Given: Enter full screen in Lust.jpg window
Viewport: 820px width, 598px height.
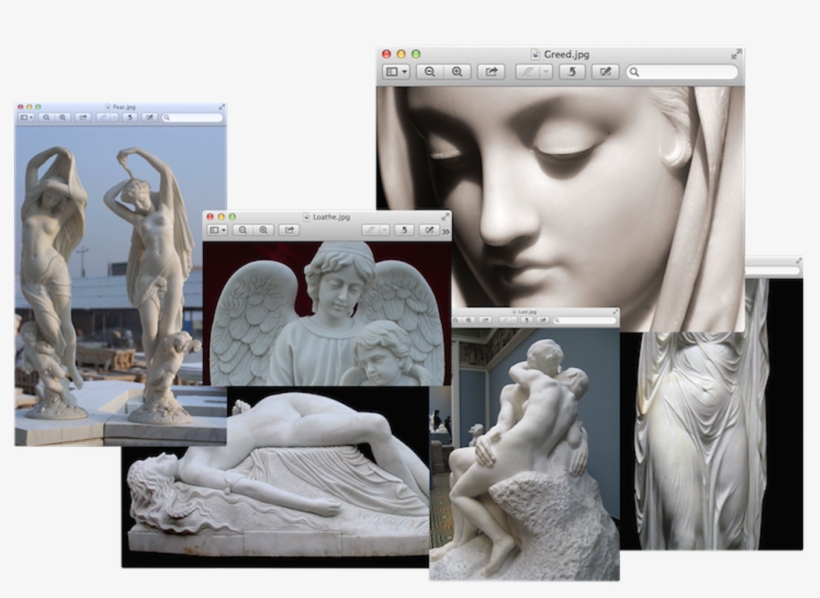Looking at the screenshot, I should pos(615,312).
